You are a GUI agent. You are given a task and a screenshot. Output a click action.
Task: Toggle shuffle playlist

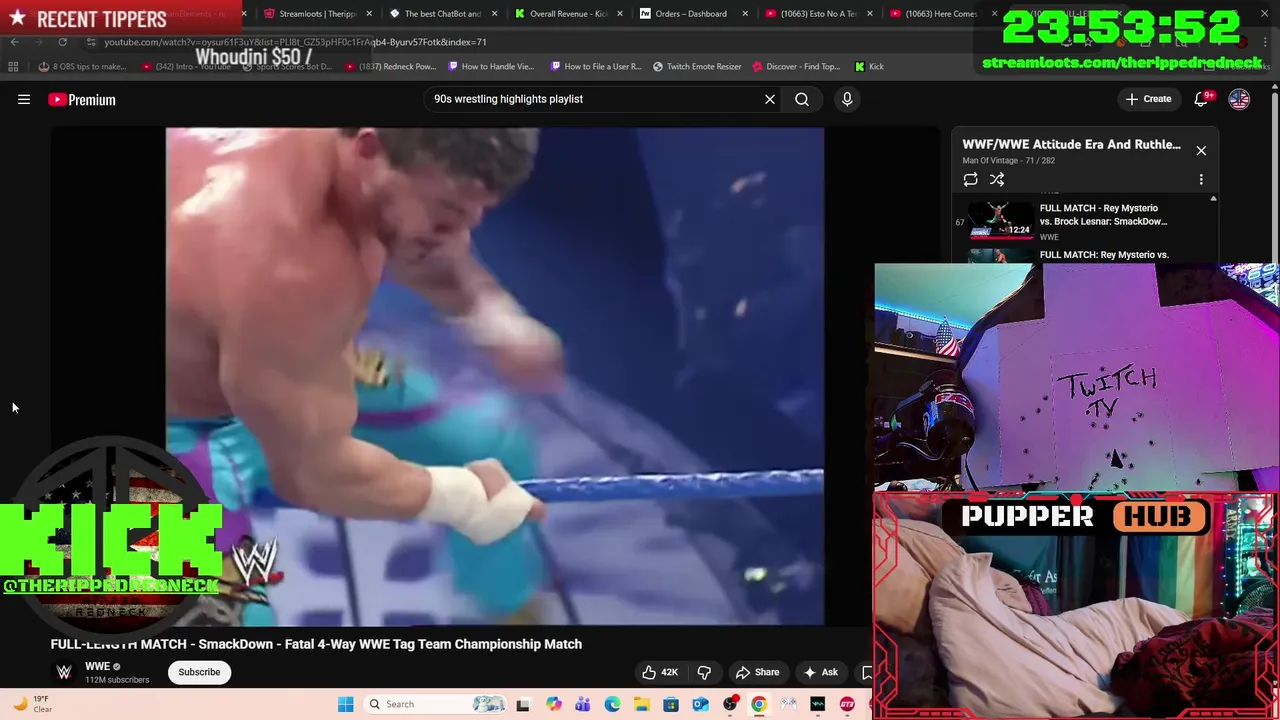997,179
